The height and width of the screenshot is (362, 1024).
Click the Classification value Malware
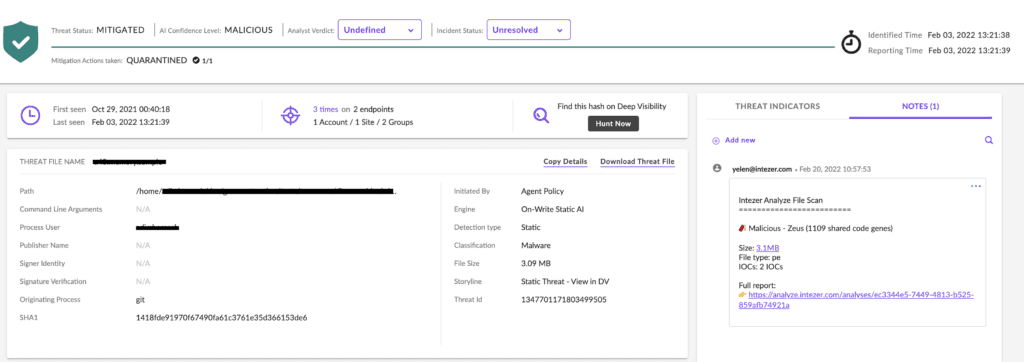point(536,246)
